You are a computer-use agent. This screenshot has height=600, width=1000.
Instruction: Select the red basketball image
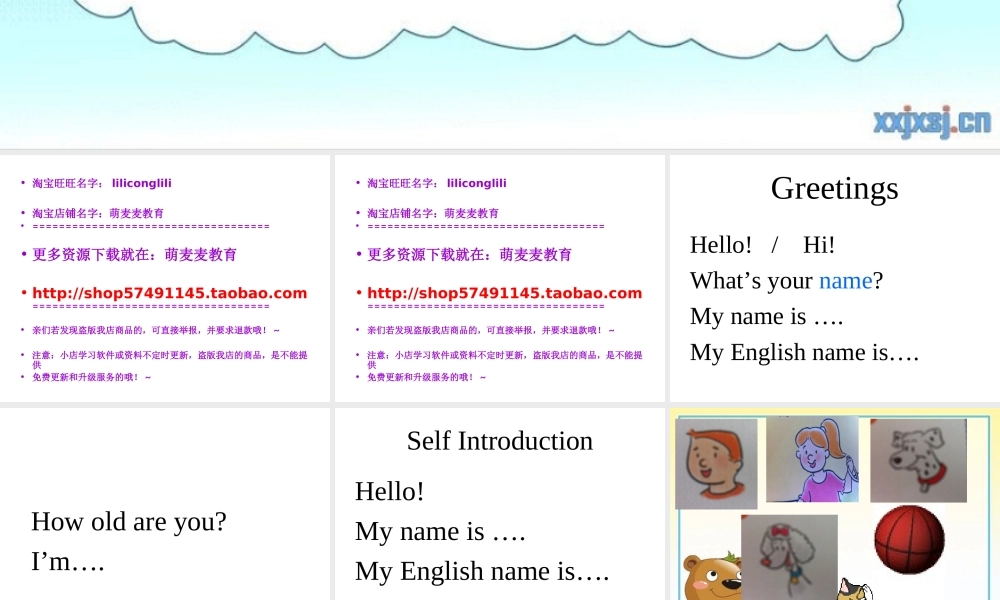909,539
